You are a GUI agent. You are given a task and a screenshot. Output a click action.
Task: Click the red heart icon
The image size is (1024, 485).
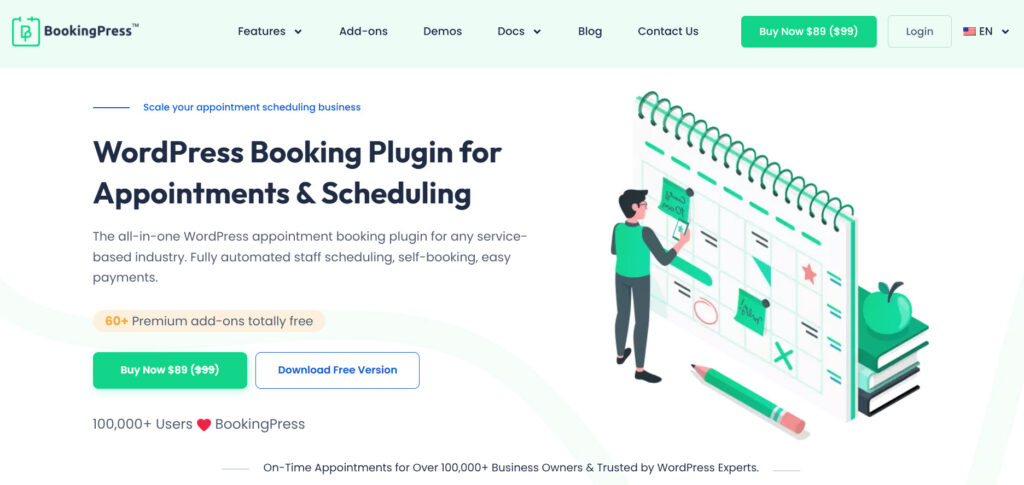[x=204, y=425]
